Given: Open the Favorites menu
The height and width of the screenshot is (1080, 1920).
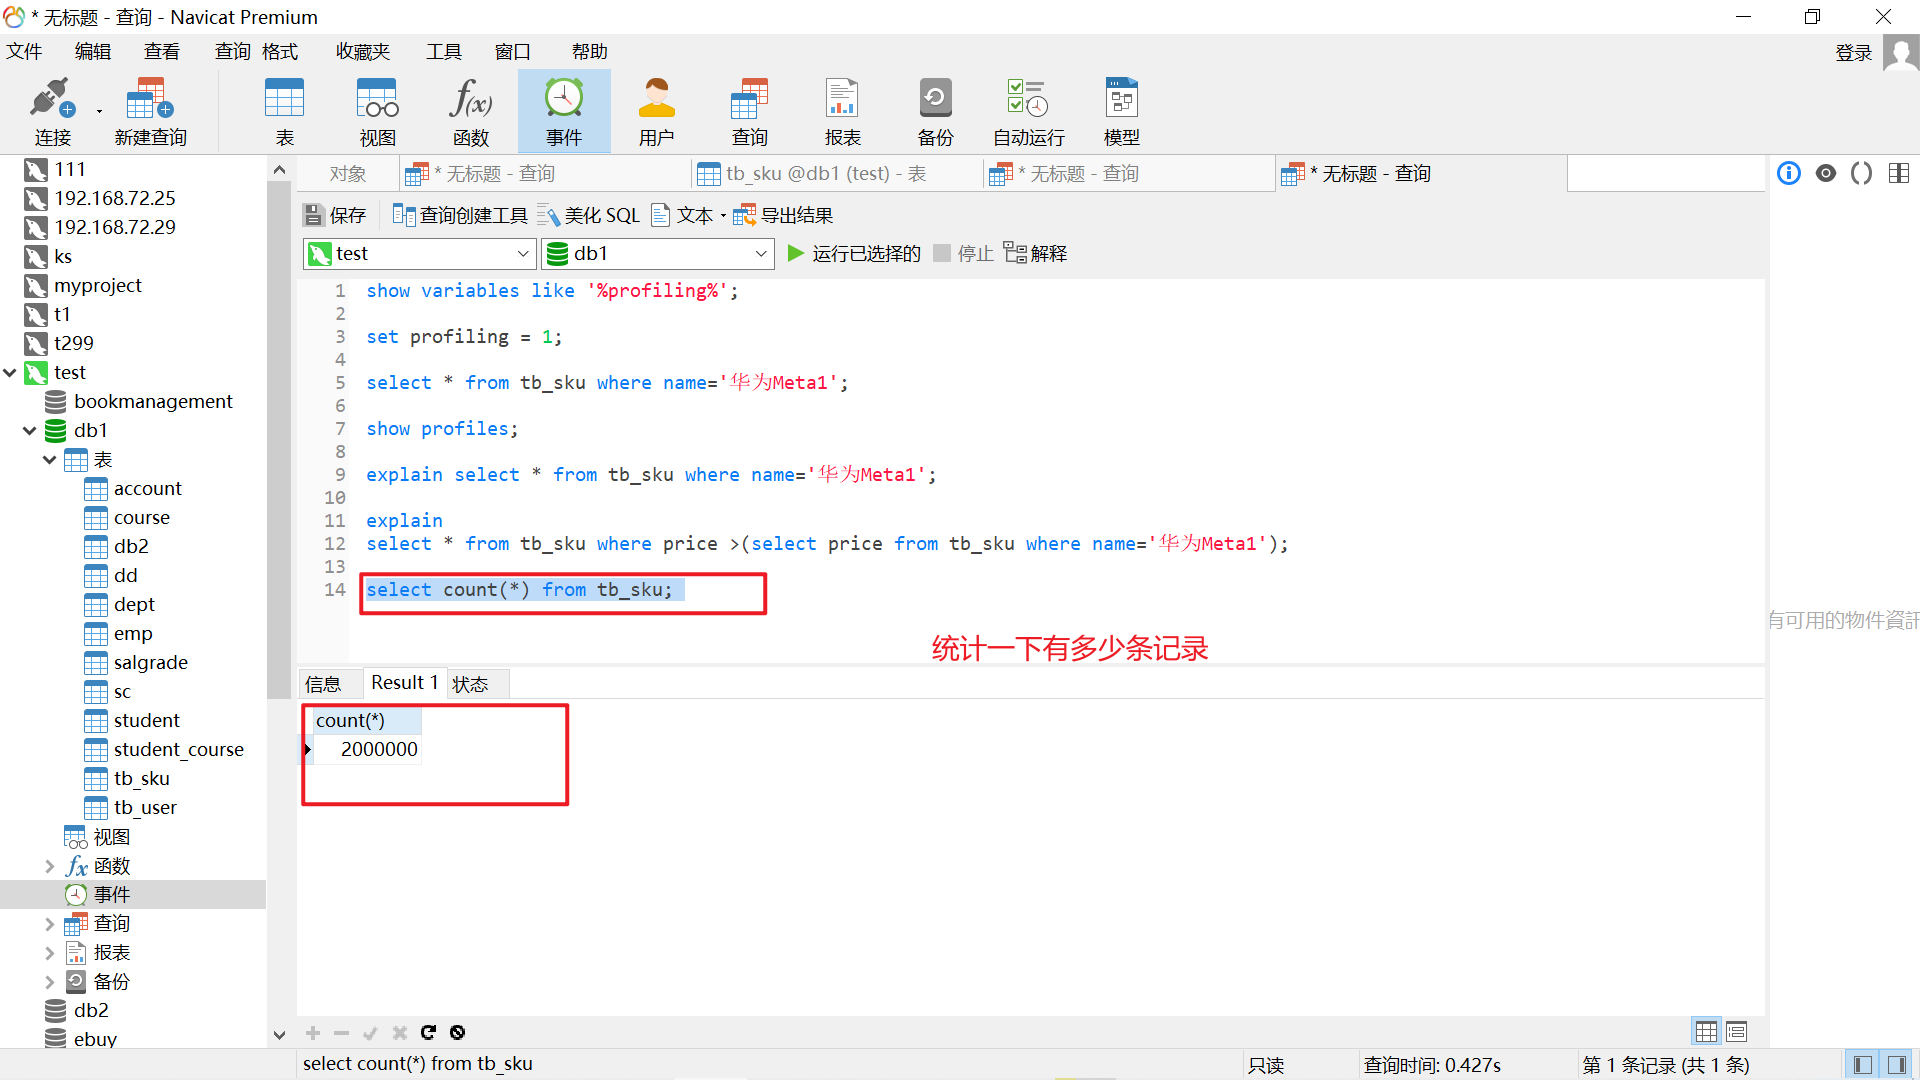Looking at the screenshot, I should 362,51.
